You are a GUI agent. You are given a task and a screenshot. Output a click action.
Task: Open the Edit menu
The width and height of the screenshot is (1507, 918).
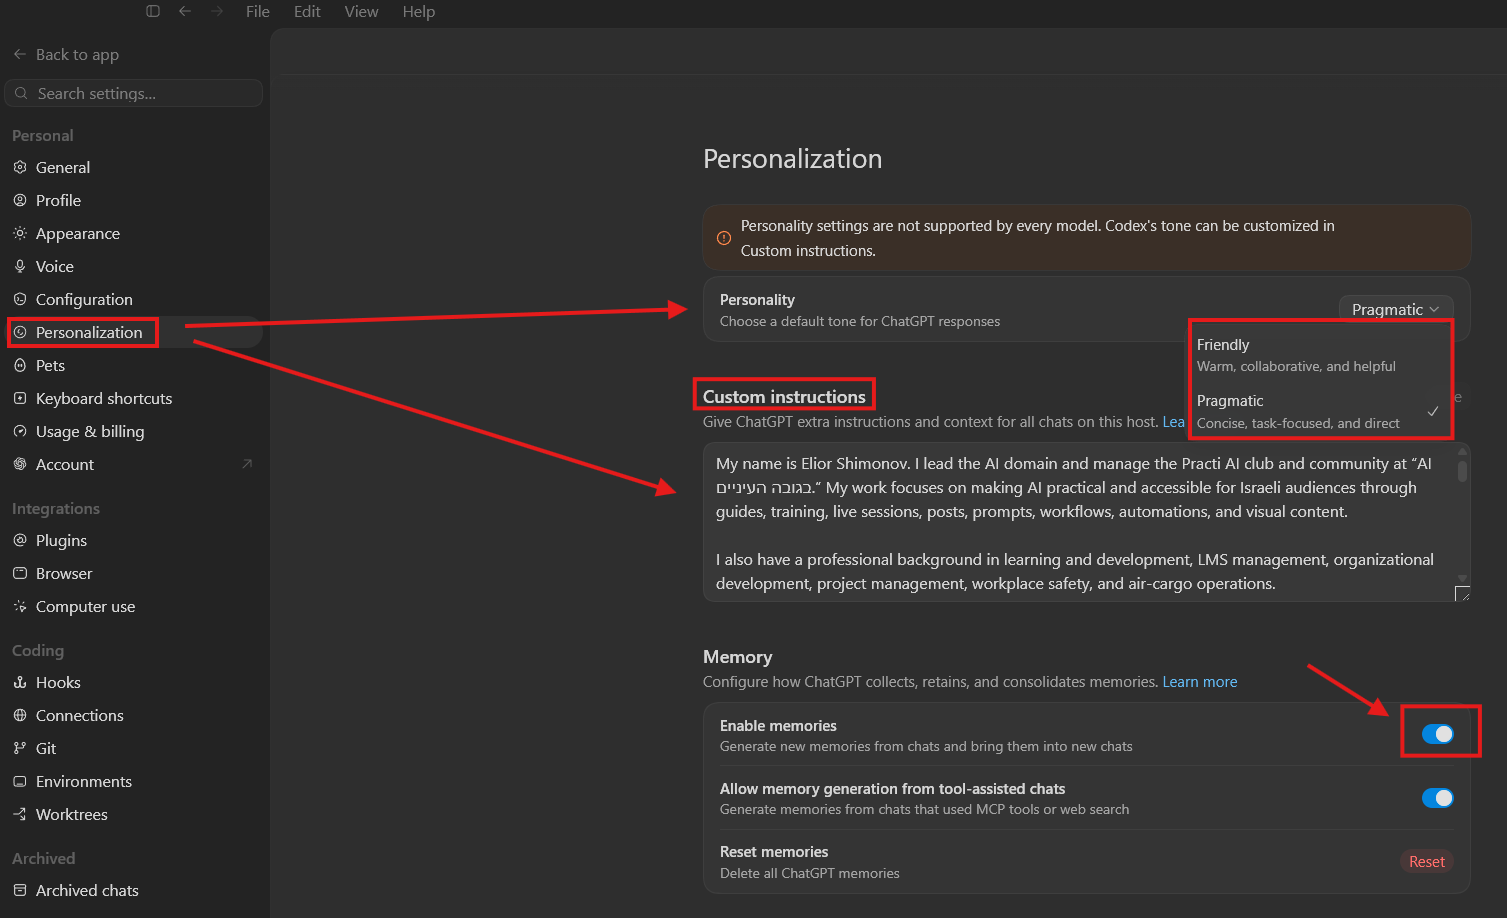click(x=307, y=11)
